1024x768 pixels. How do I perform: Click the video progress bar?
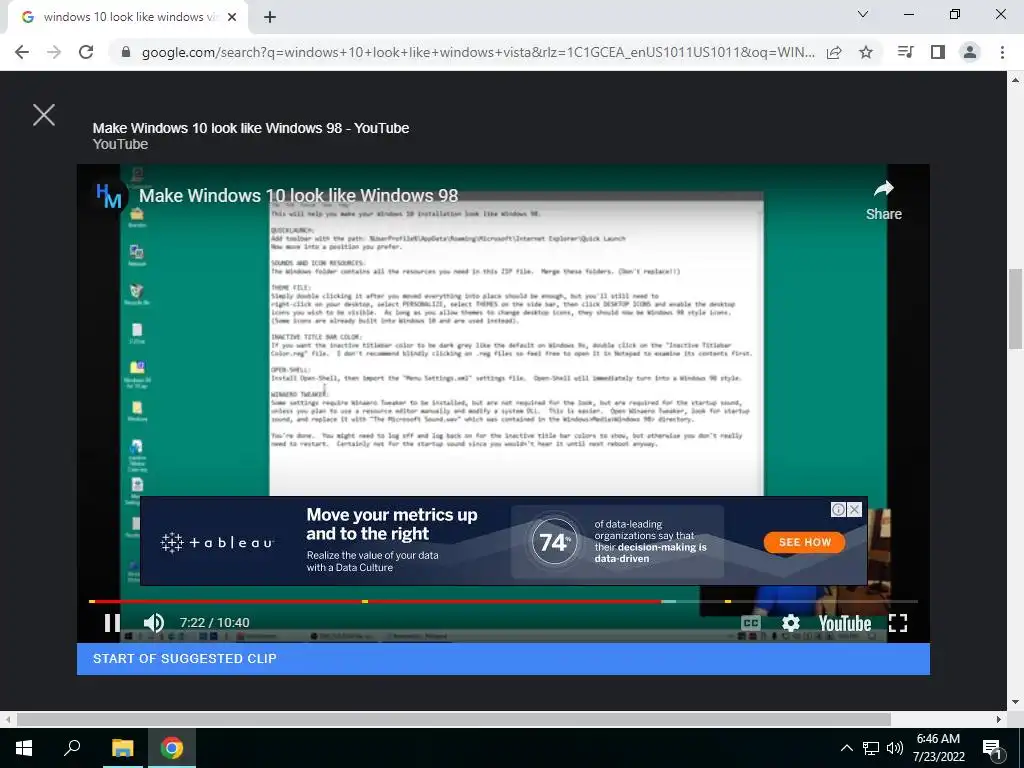pos(503,601)
